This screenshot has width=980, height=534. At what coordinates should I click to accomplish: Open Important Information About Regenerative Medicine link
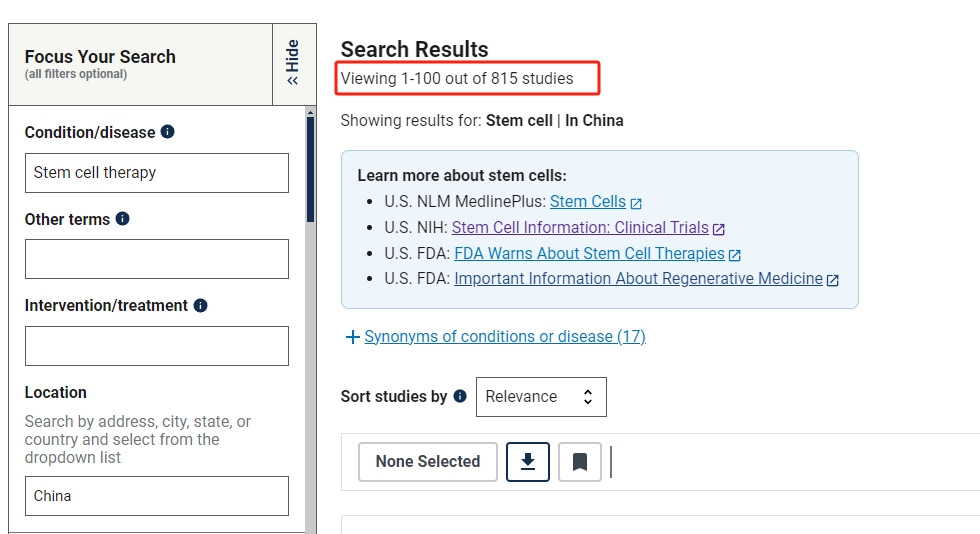pos(638,279)
